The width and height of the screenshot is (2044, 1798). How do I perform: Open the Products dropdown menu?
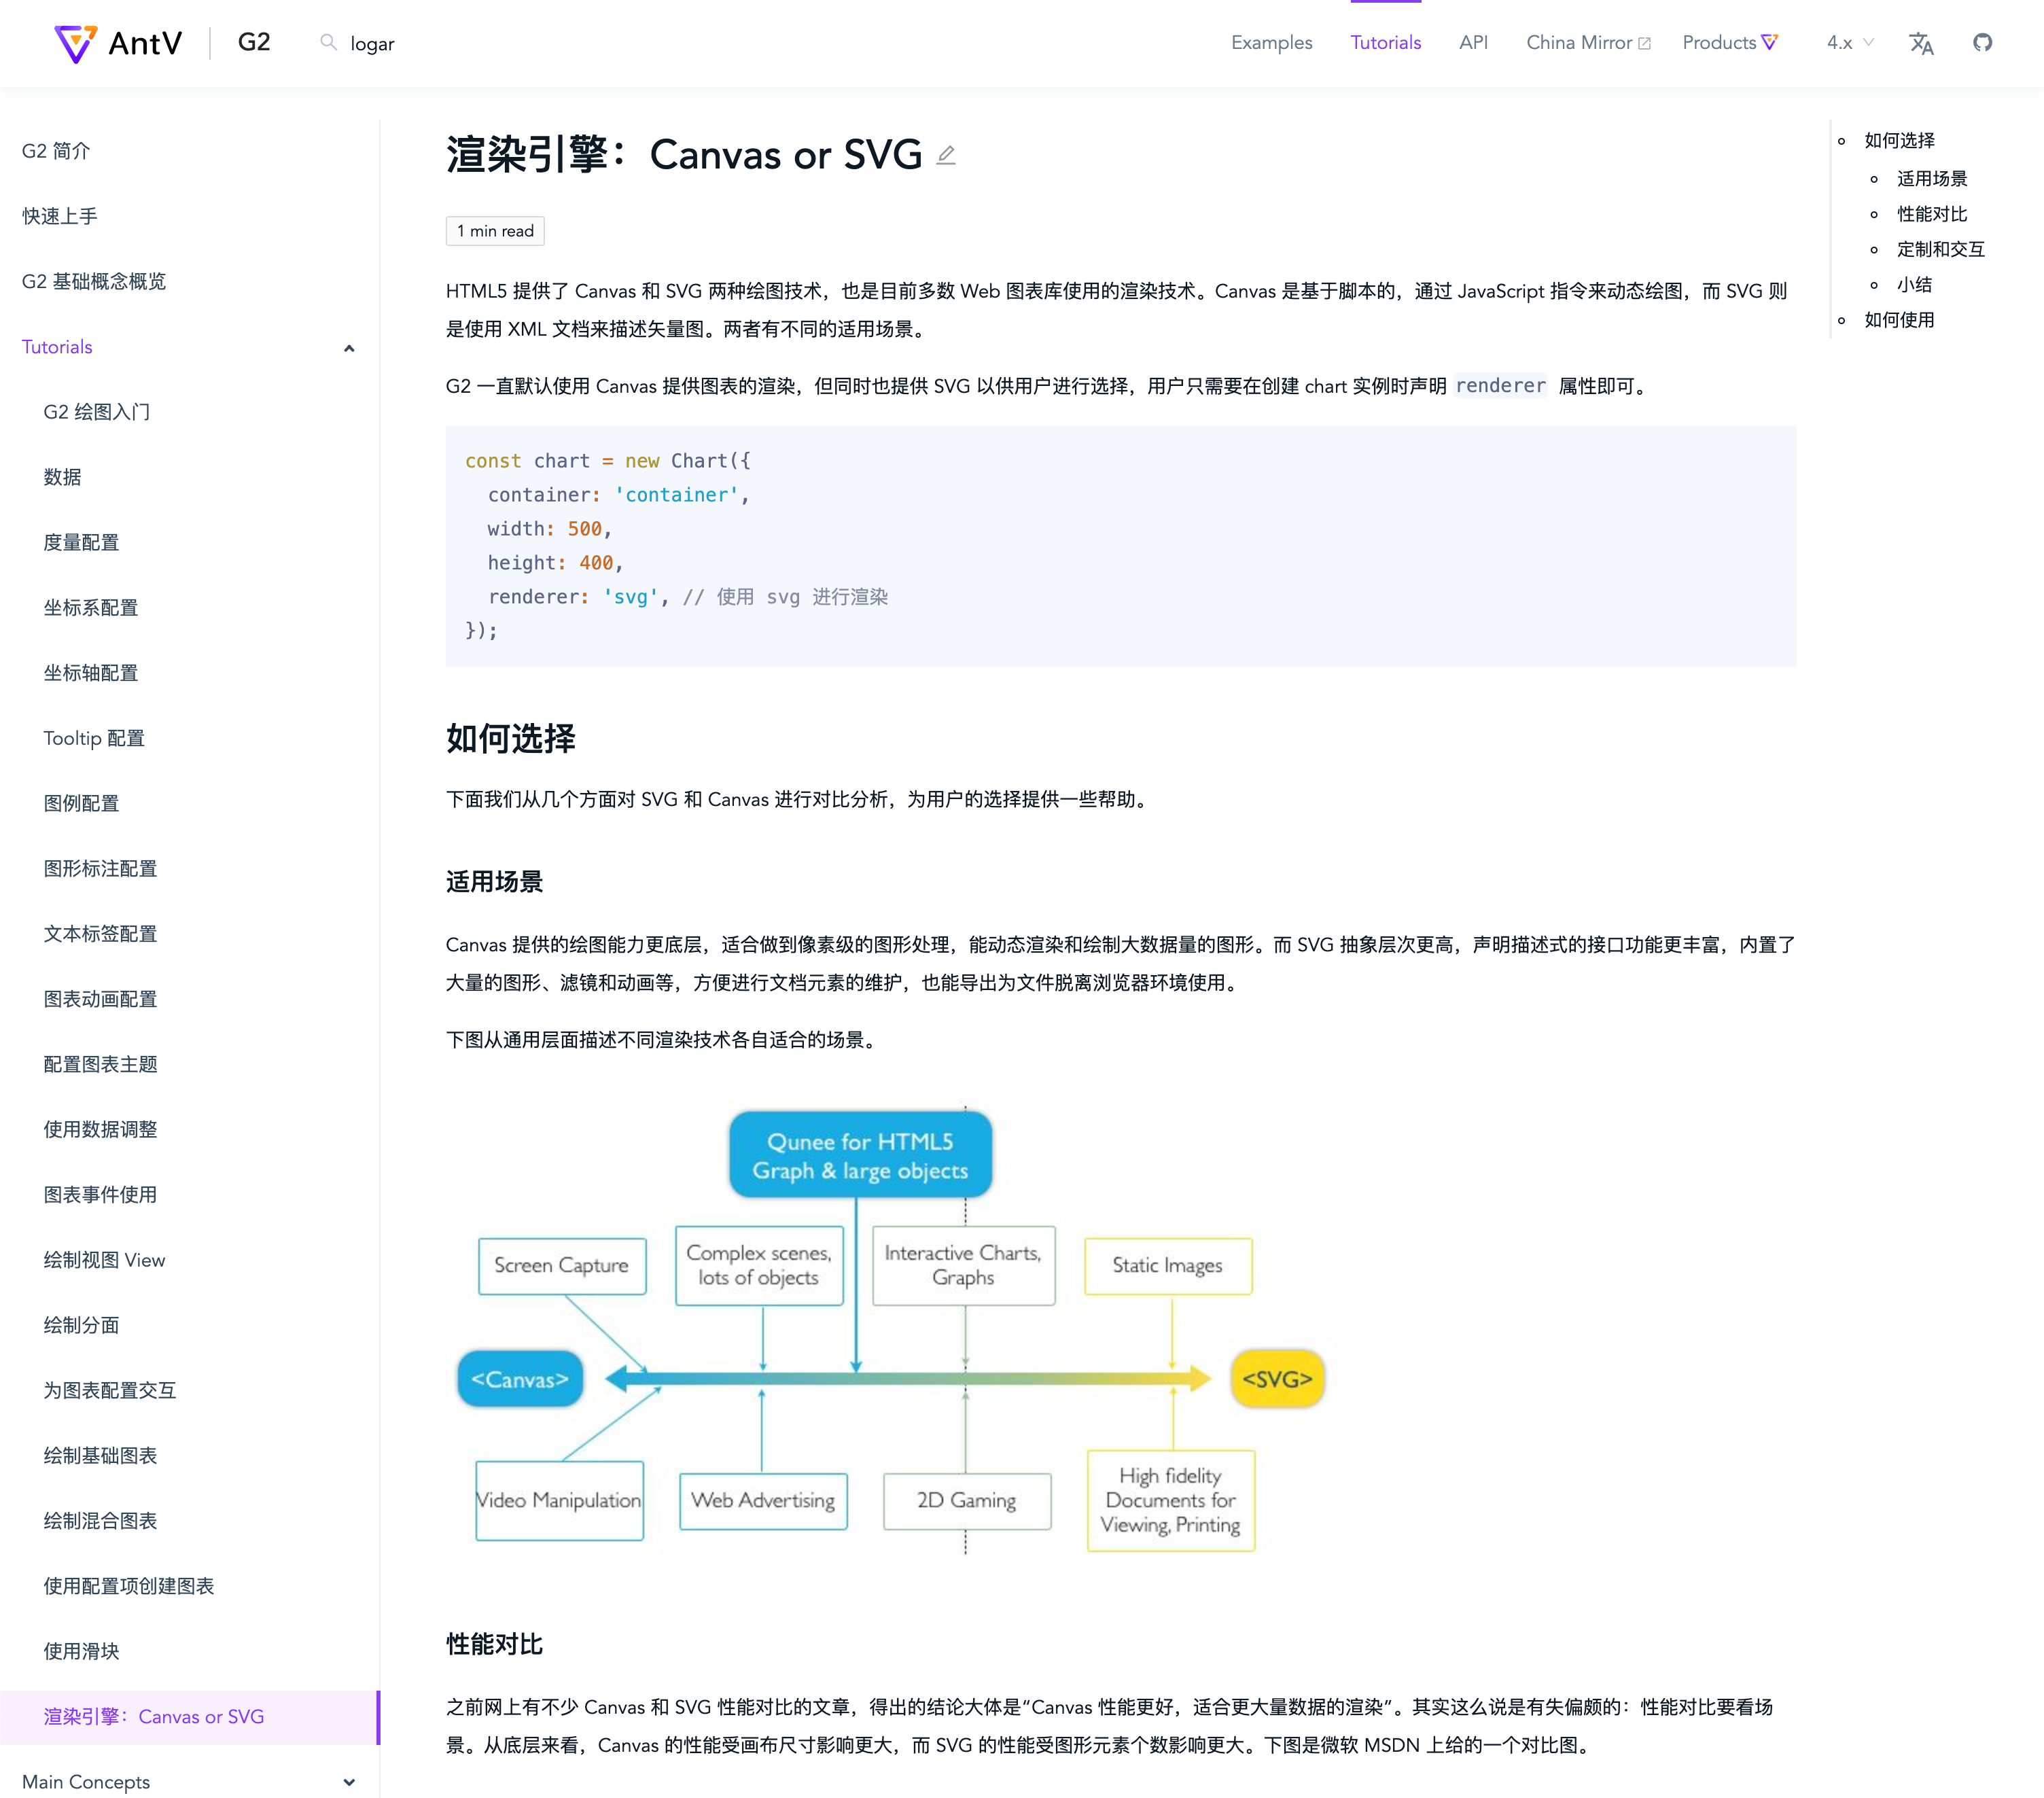[1730, 42]
